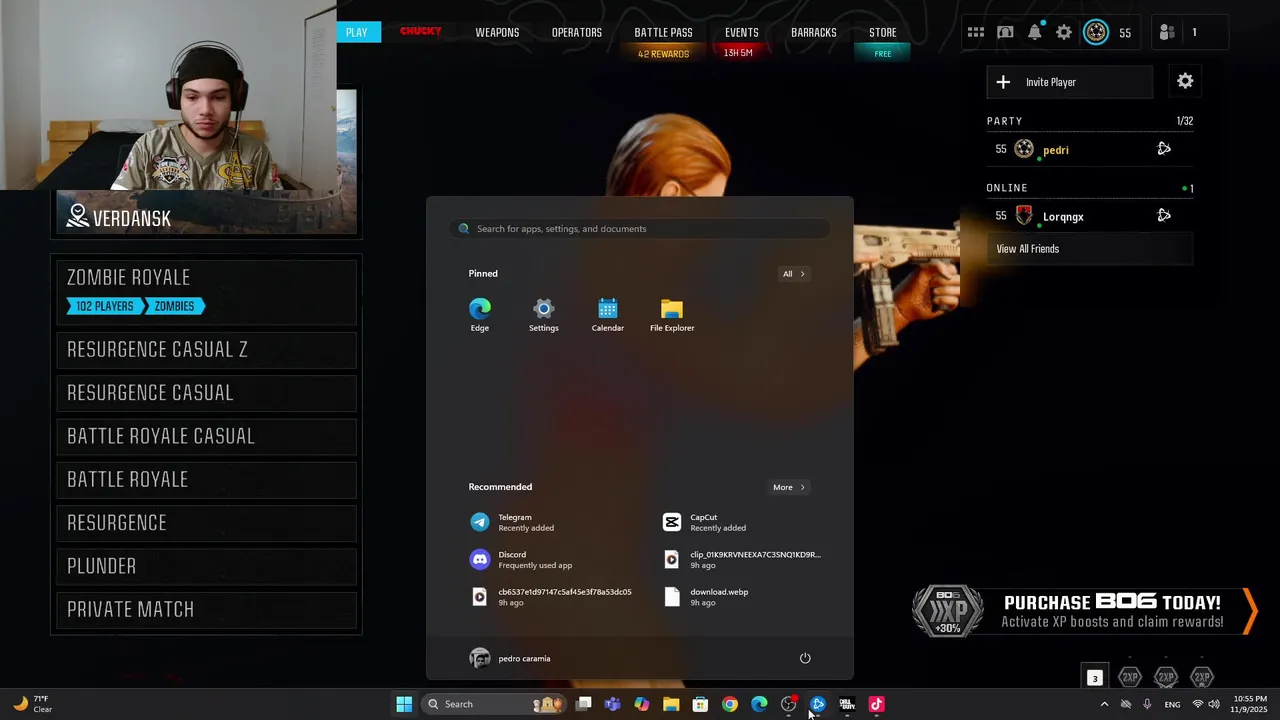Open Battle.net icon on the taskbar
Viewport: 1280px width, 720px height.
coord(818,704)
